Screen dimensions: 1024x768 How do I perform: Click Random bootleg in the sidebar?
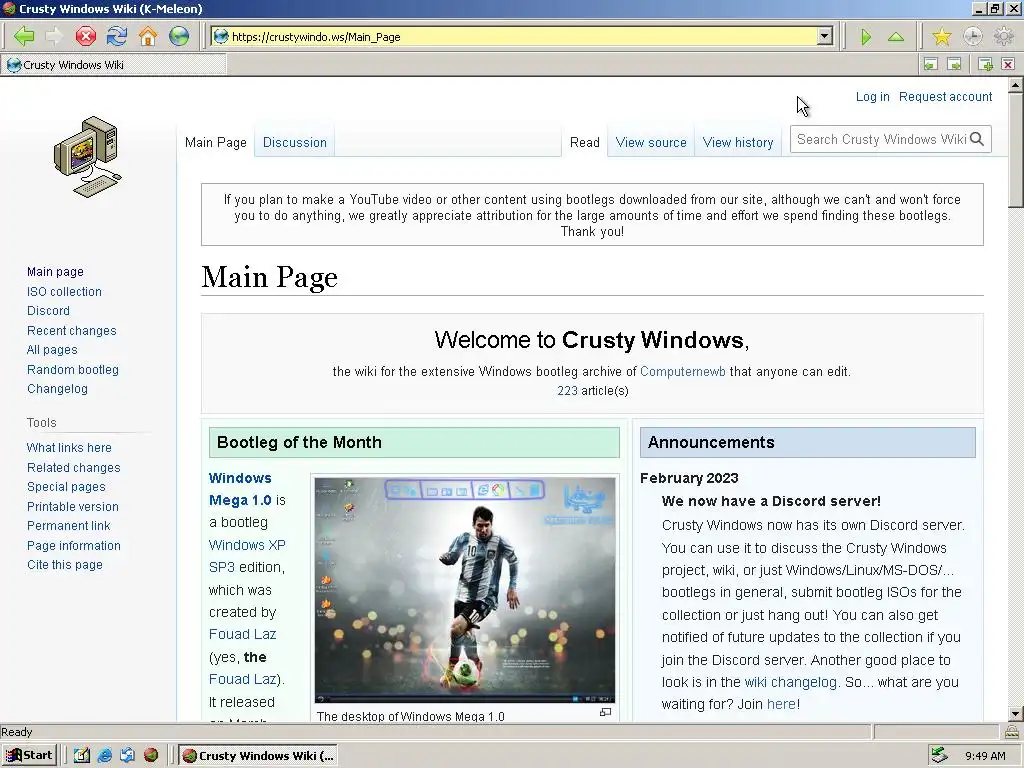[73, 370]
